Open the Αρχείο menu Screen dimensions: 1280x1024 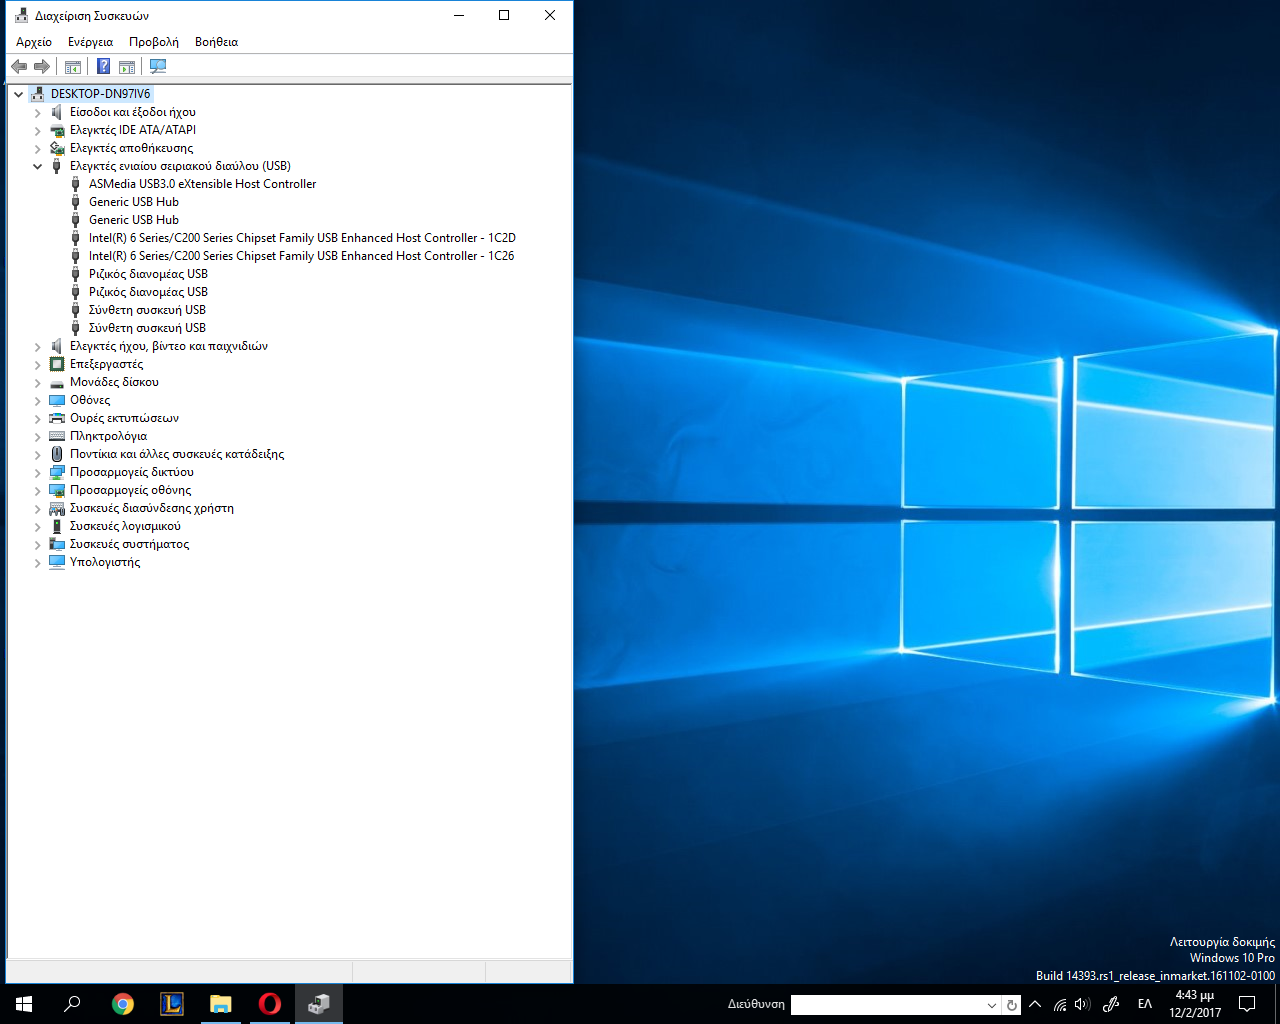34,42
